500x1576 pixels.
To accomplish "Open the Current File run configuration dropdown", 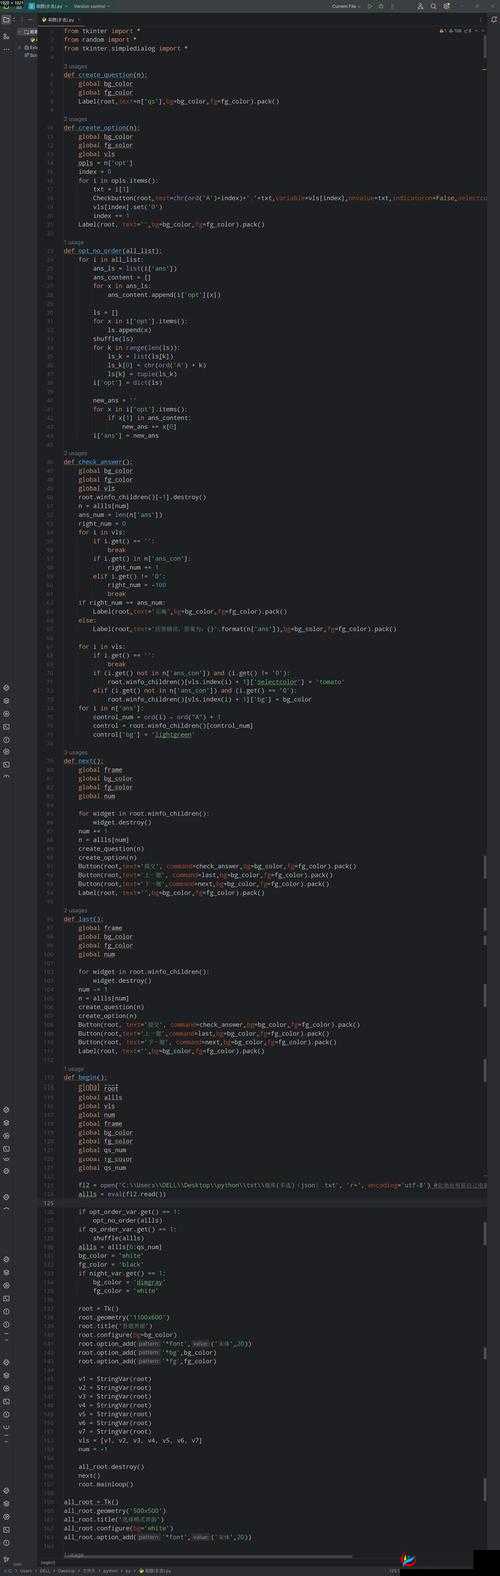I will pos(346,6).
